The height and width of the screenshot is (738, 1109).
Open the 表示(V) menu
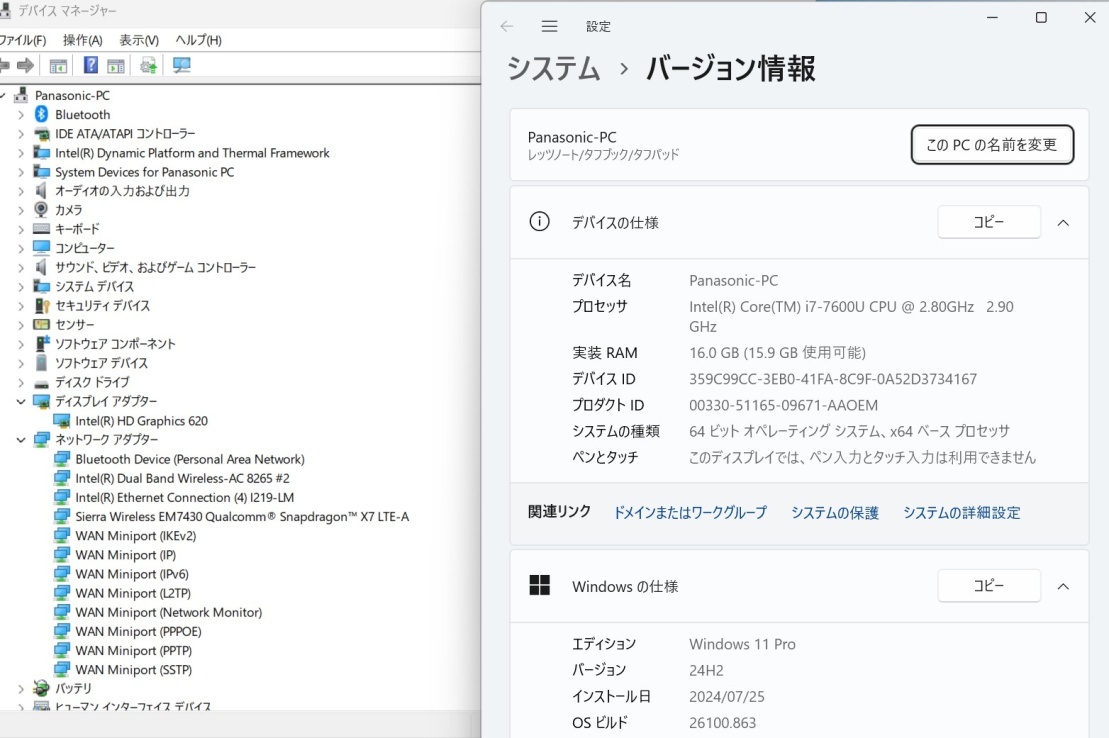(139, 40)
